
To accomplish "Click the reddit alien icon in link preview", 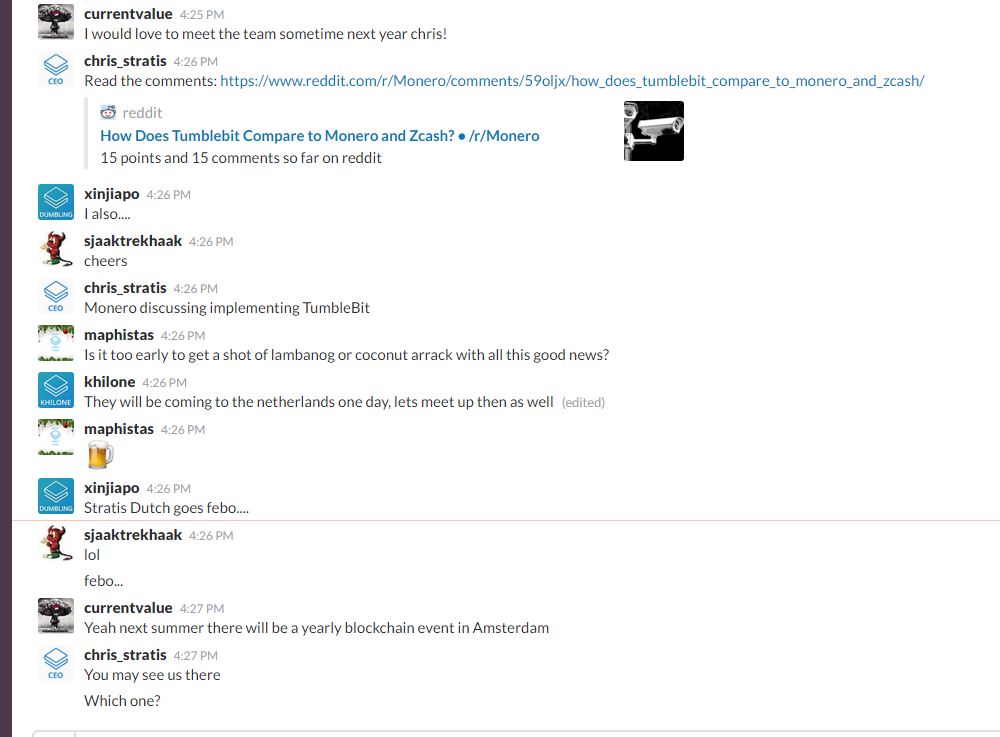I will click(x=108, y=113).
